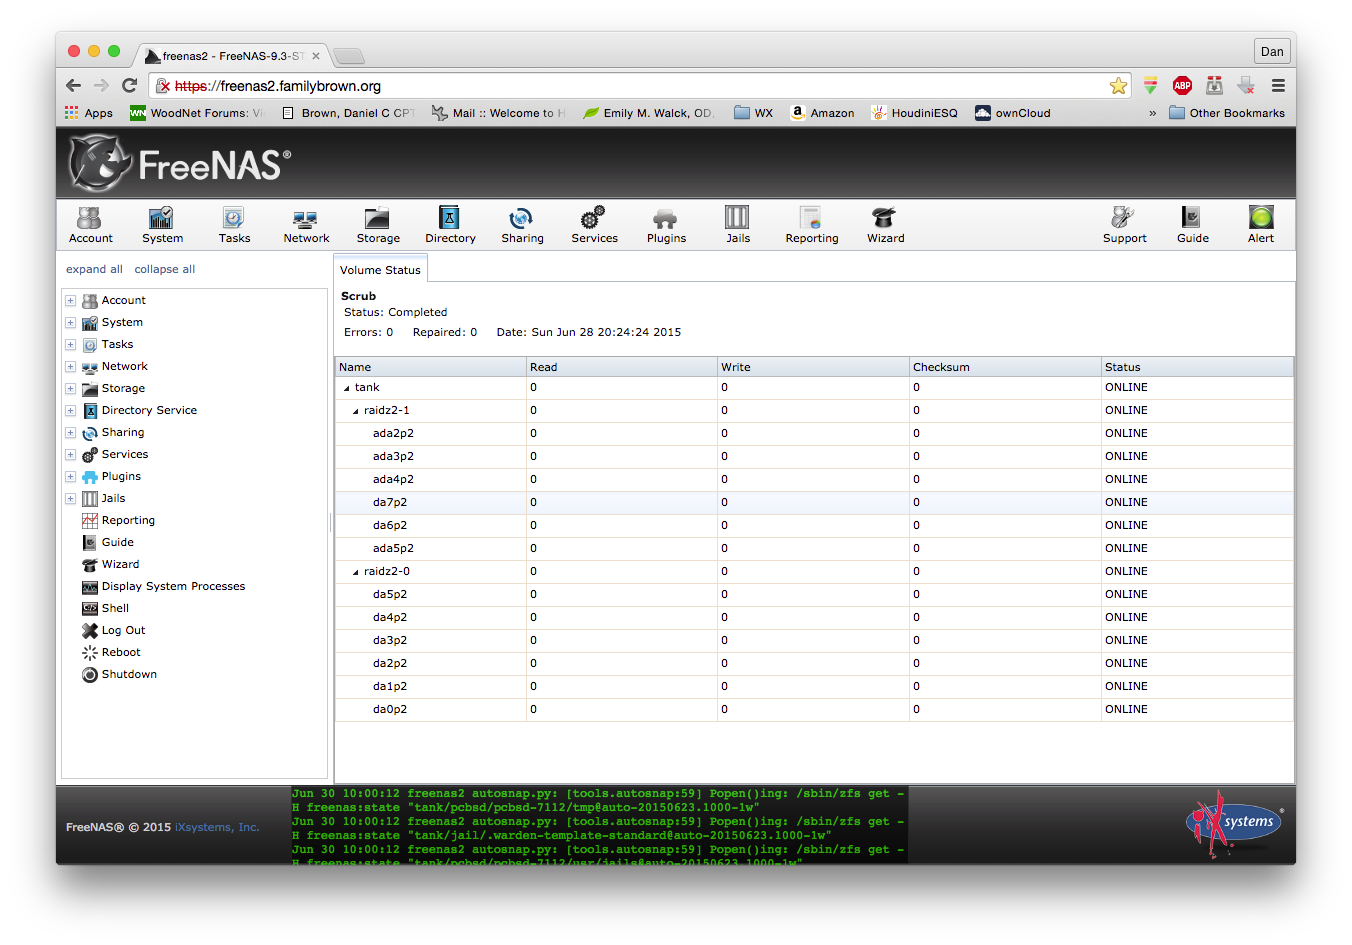1352x945 pixels.
Task: Open the Amazon bookmark
Action: point(822,113)
